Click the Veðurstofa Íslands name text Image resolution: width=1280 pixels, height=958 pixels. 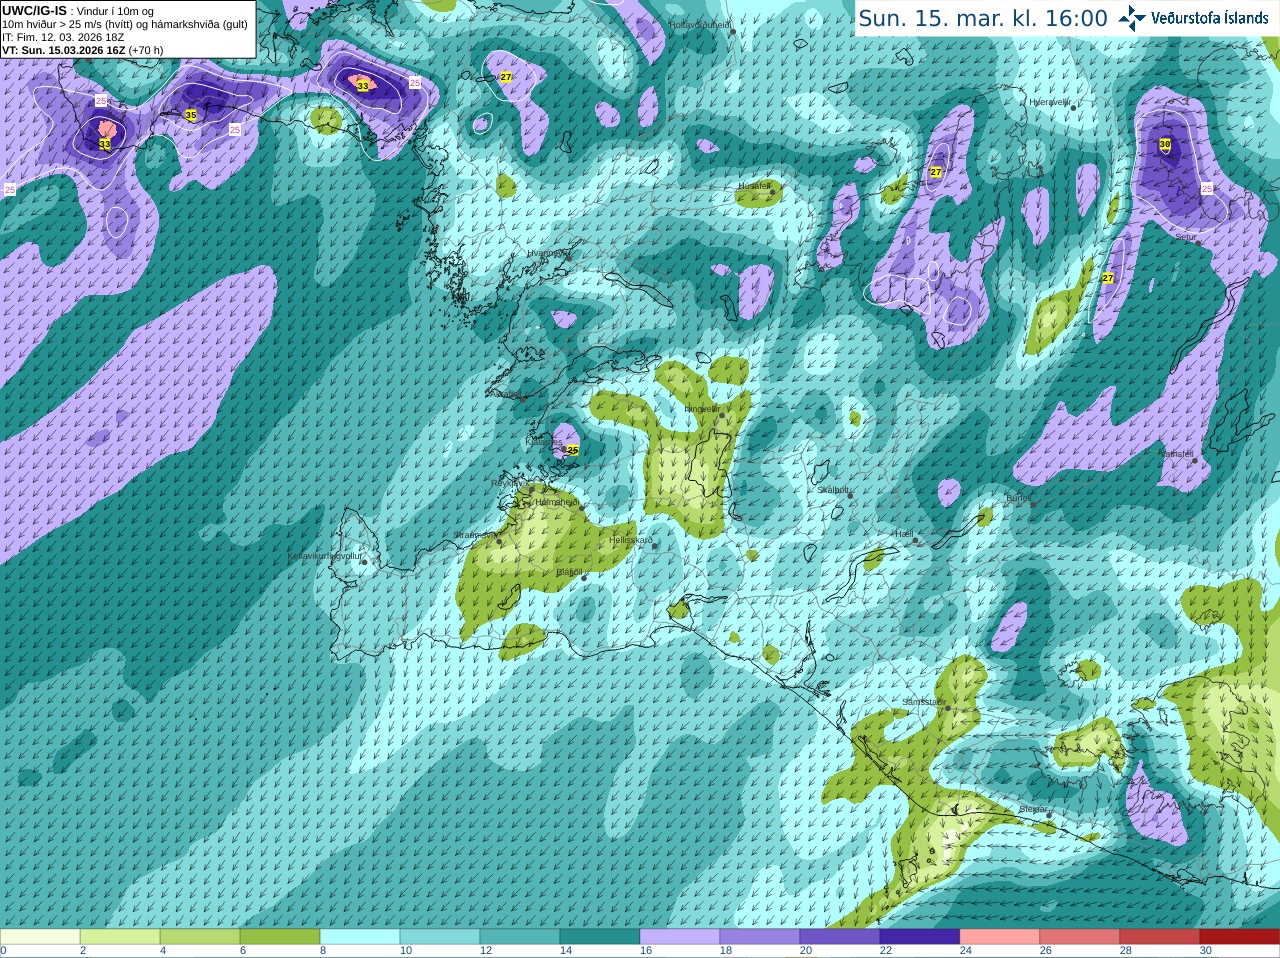[1210, 18]
